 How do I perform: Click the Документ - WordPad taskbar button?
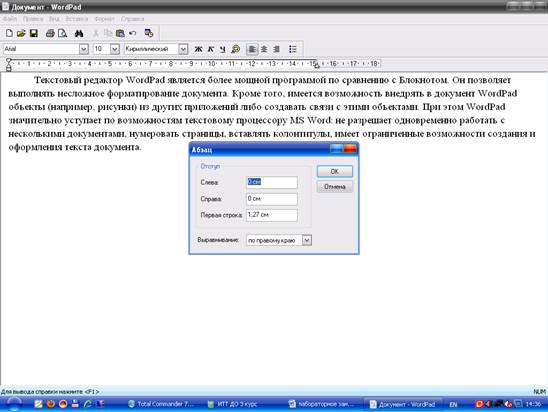[403, 404]
